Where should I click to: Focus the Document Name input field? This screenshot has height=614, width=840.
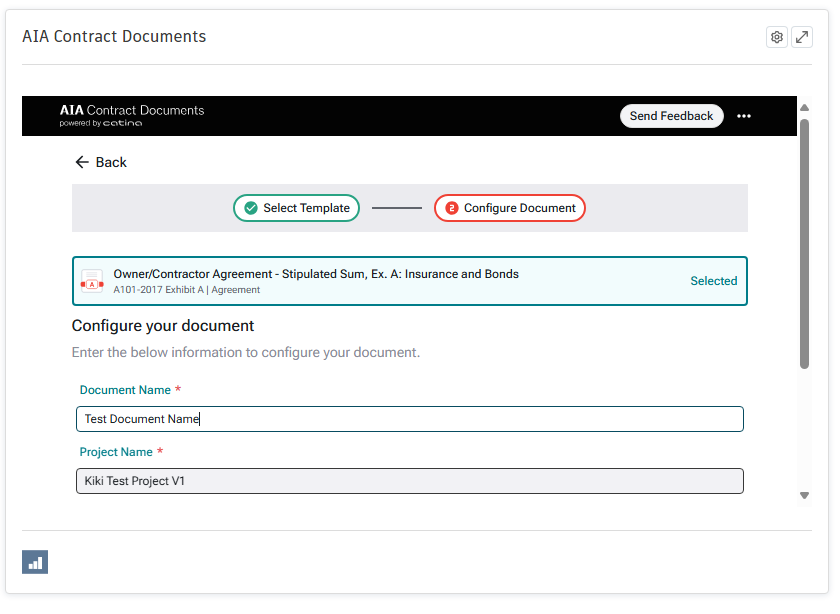pyautogui.click(x=410, y=419)
